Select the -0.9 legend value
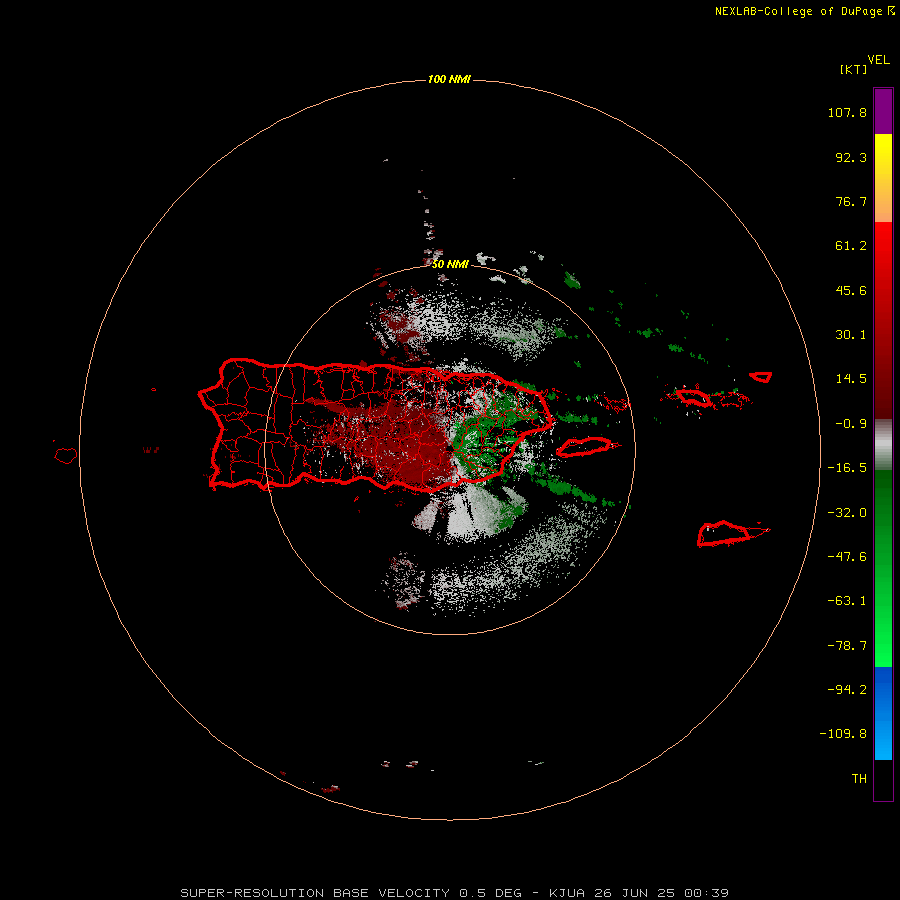The height and width of the screenshot is (900, 900). pos(851,424)
